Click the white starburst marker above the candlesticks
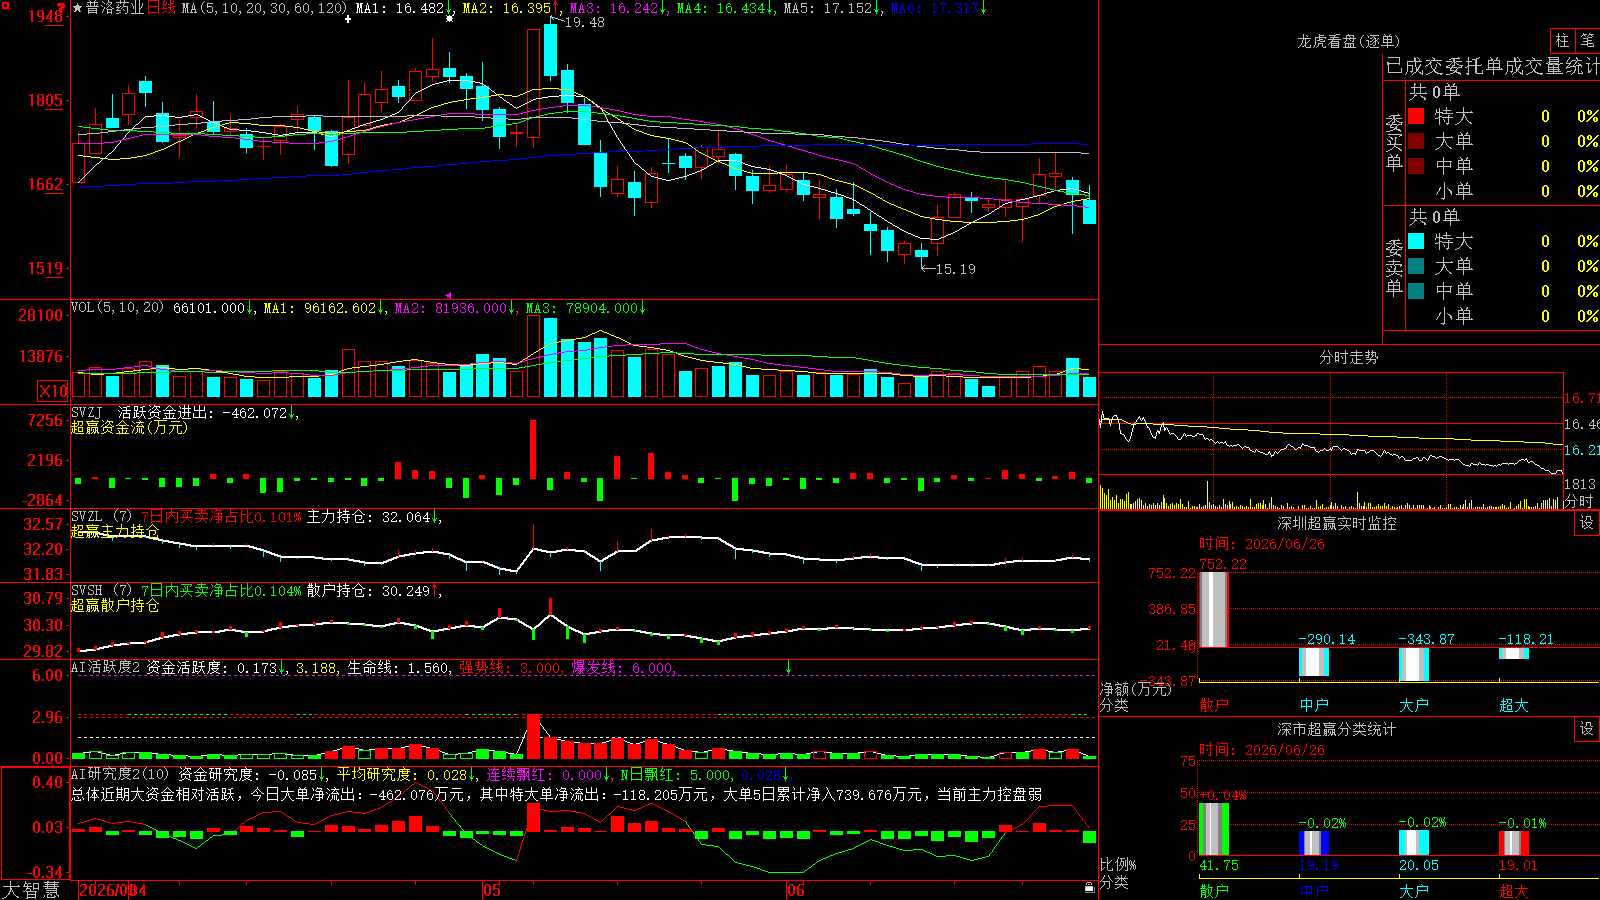Screen dimensions: 1600x900 click(x=450, y=19)
